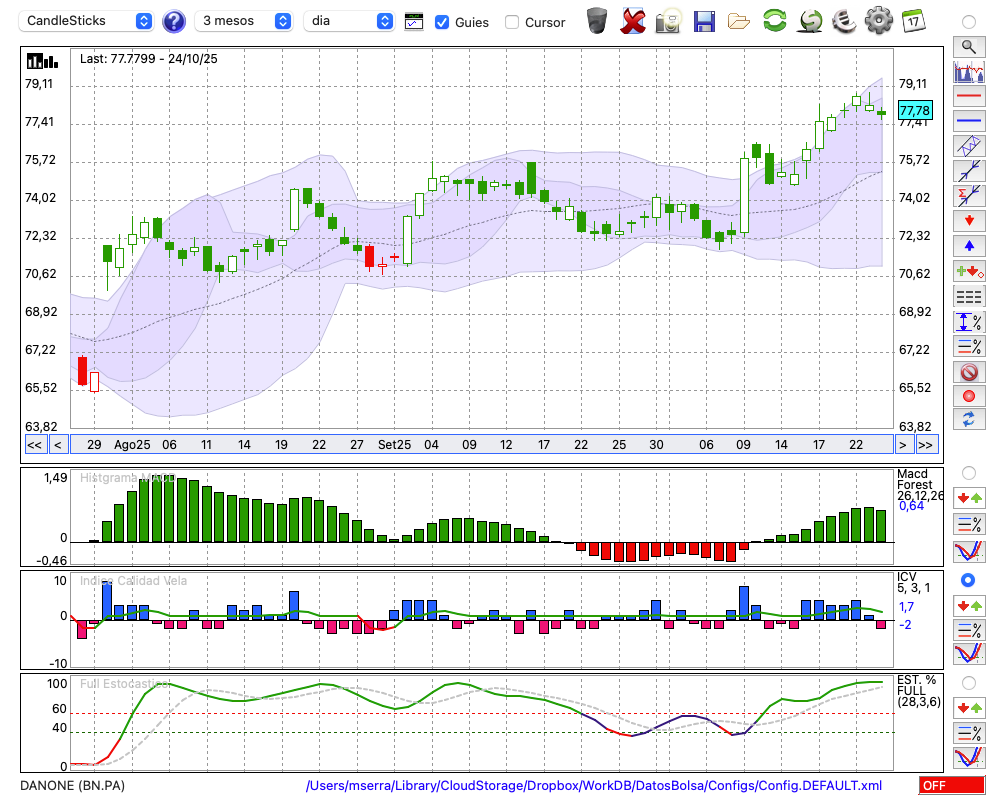Click the blue floppy disk save icon
Viewport: 1000px width, 800px height.
click(704, 20)
